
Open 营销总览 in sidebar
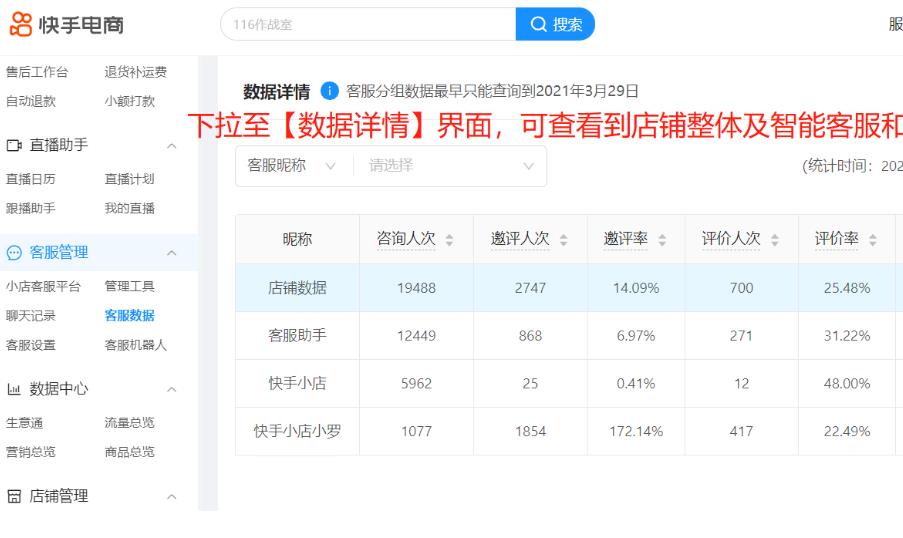[31, 452]
